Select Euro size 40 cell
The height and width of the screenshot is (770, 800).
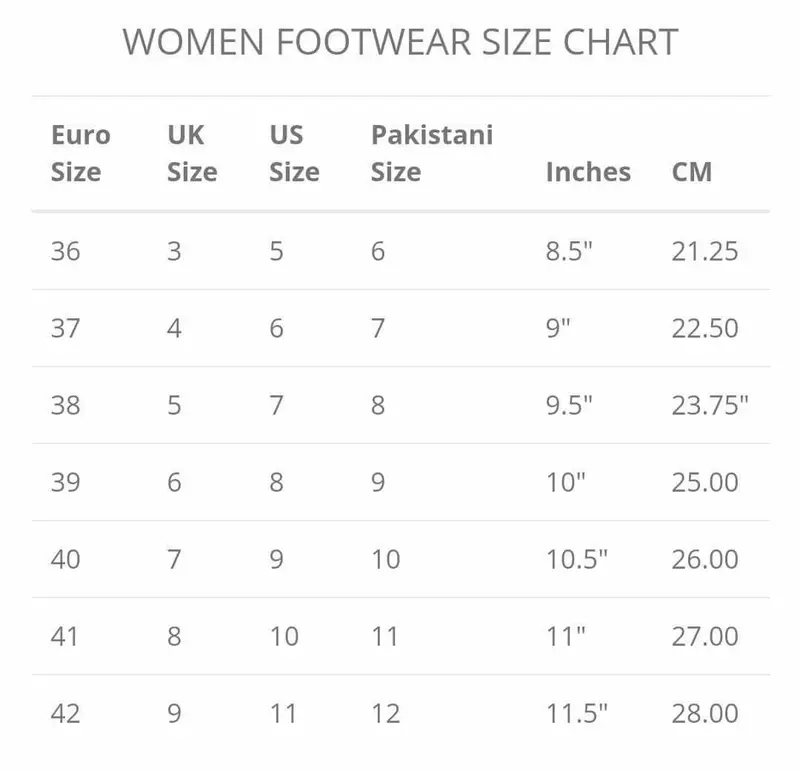coord(66,559)
